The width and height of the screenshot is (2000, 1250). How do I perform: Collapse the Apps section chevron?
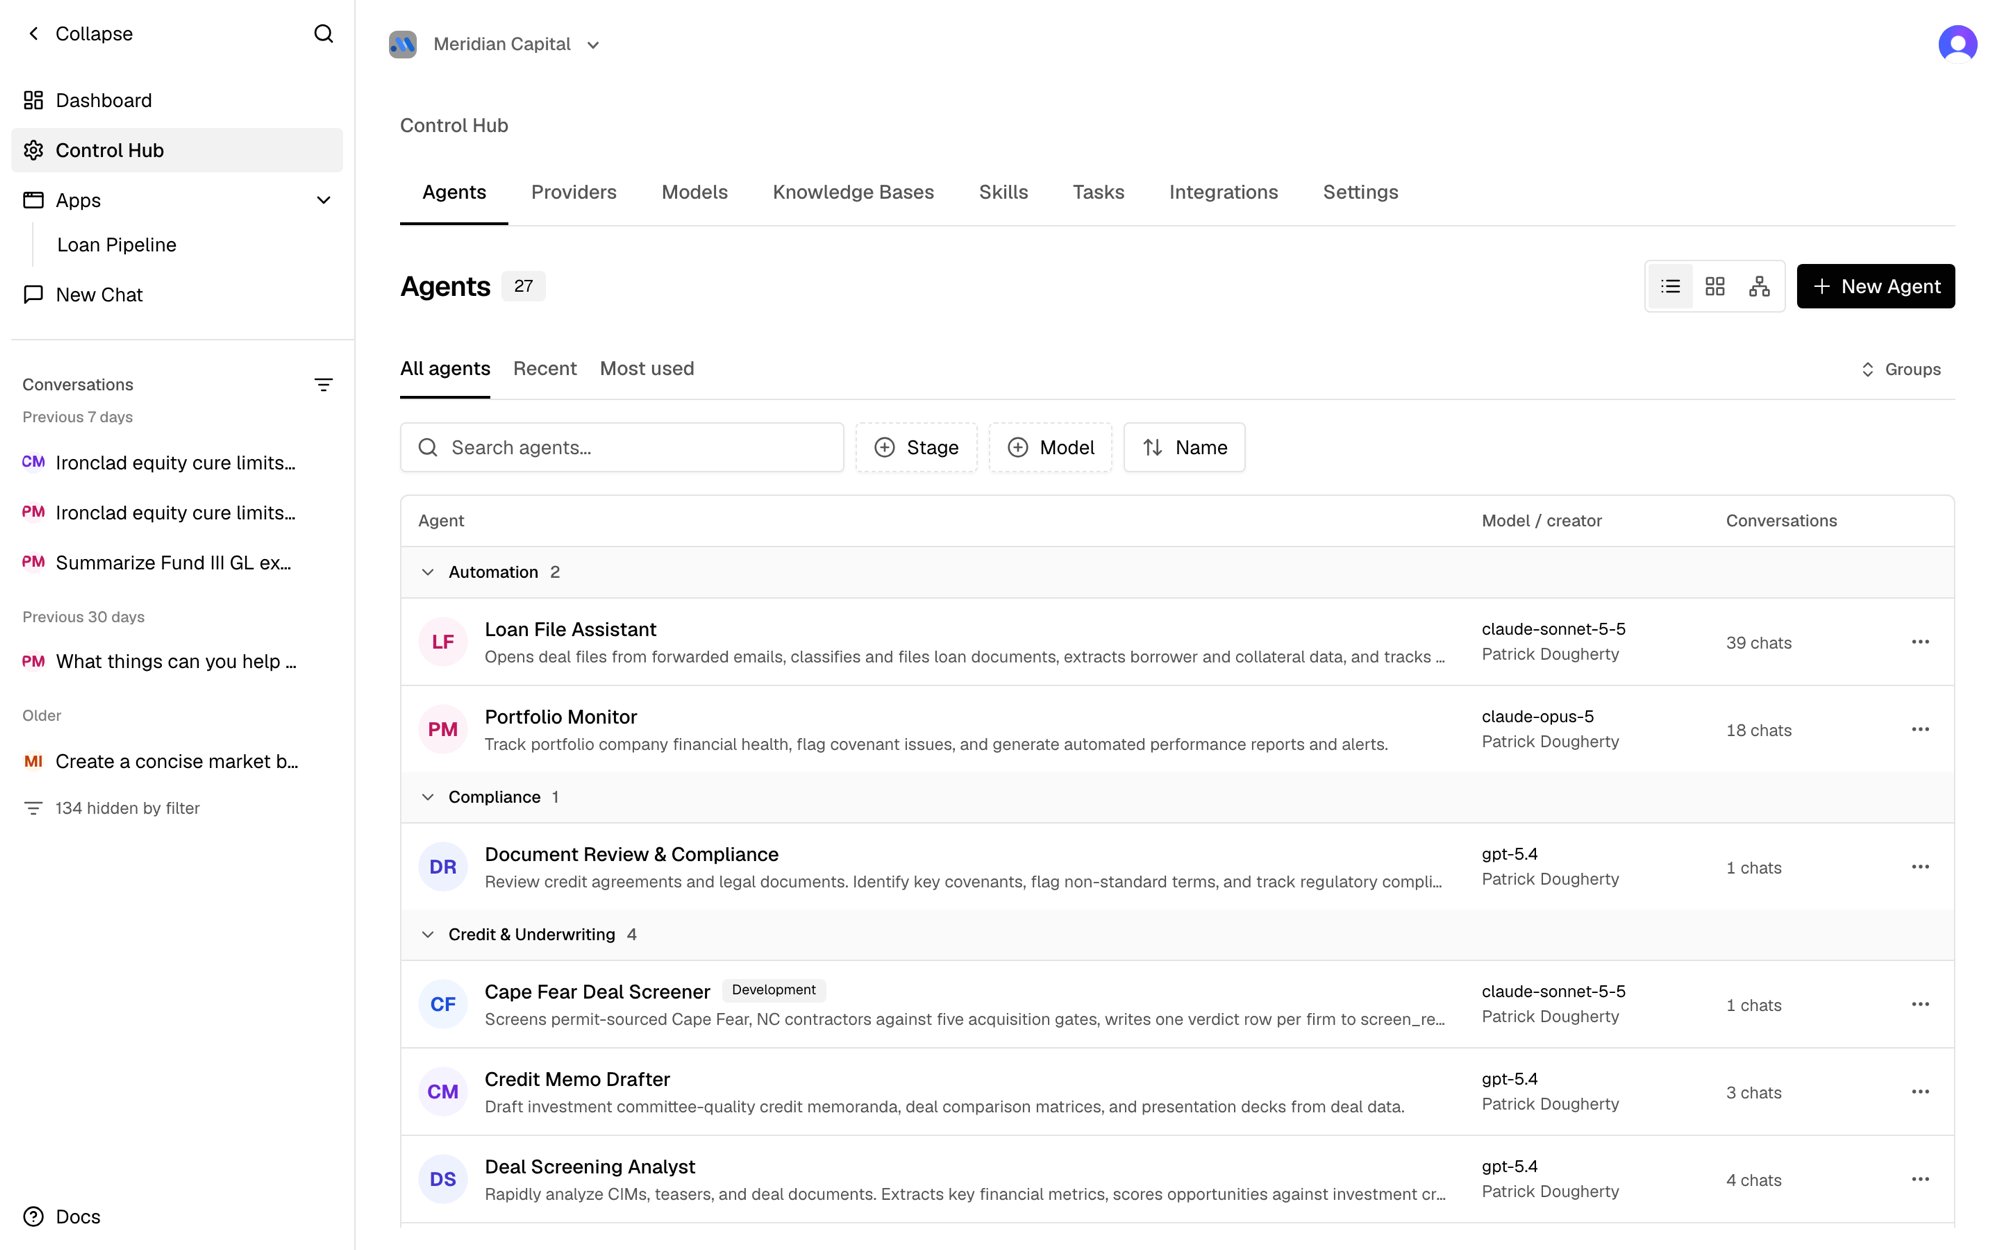pyautogui.click(x=323, y=200)
